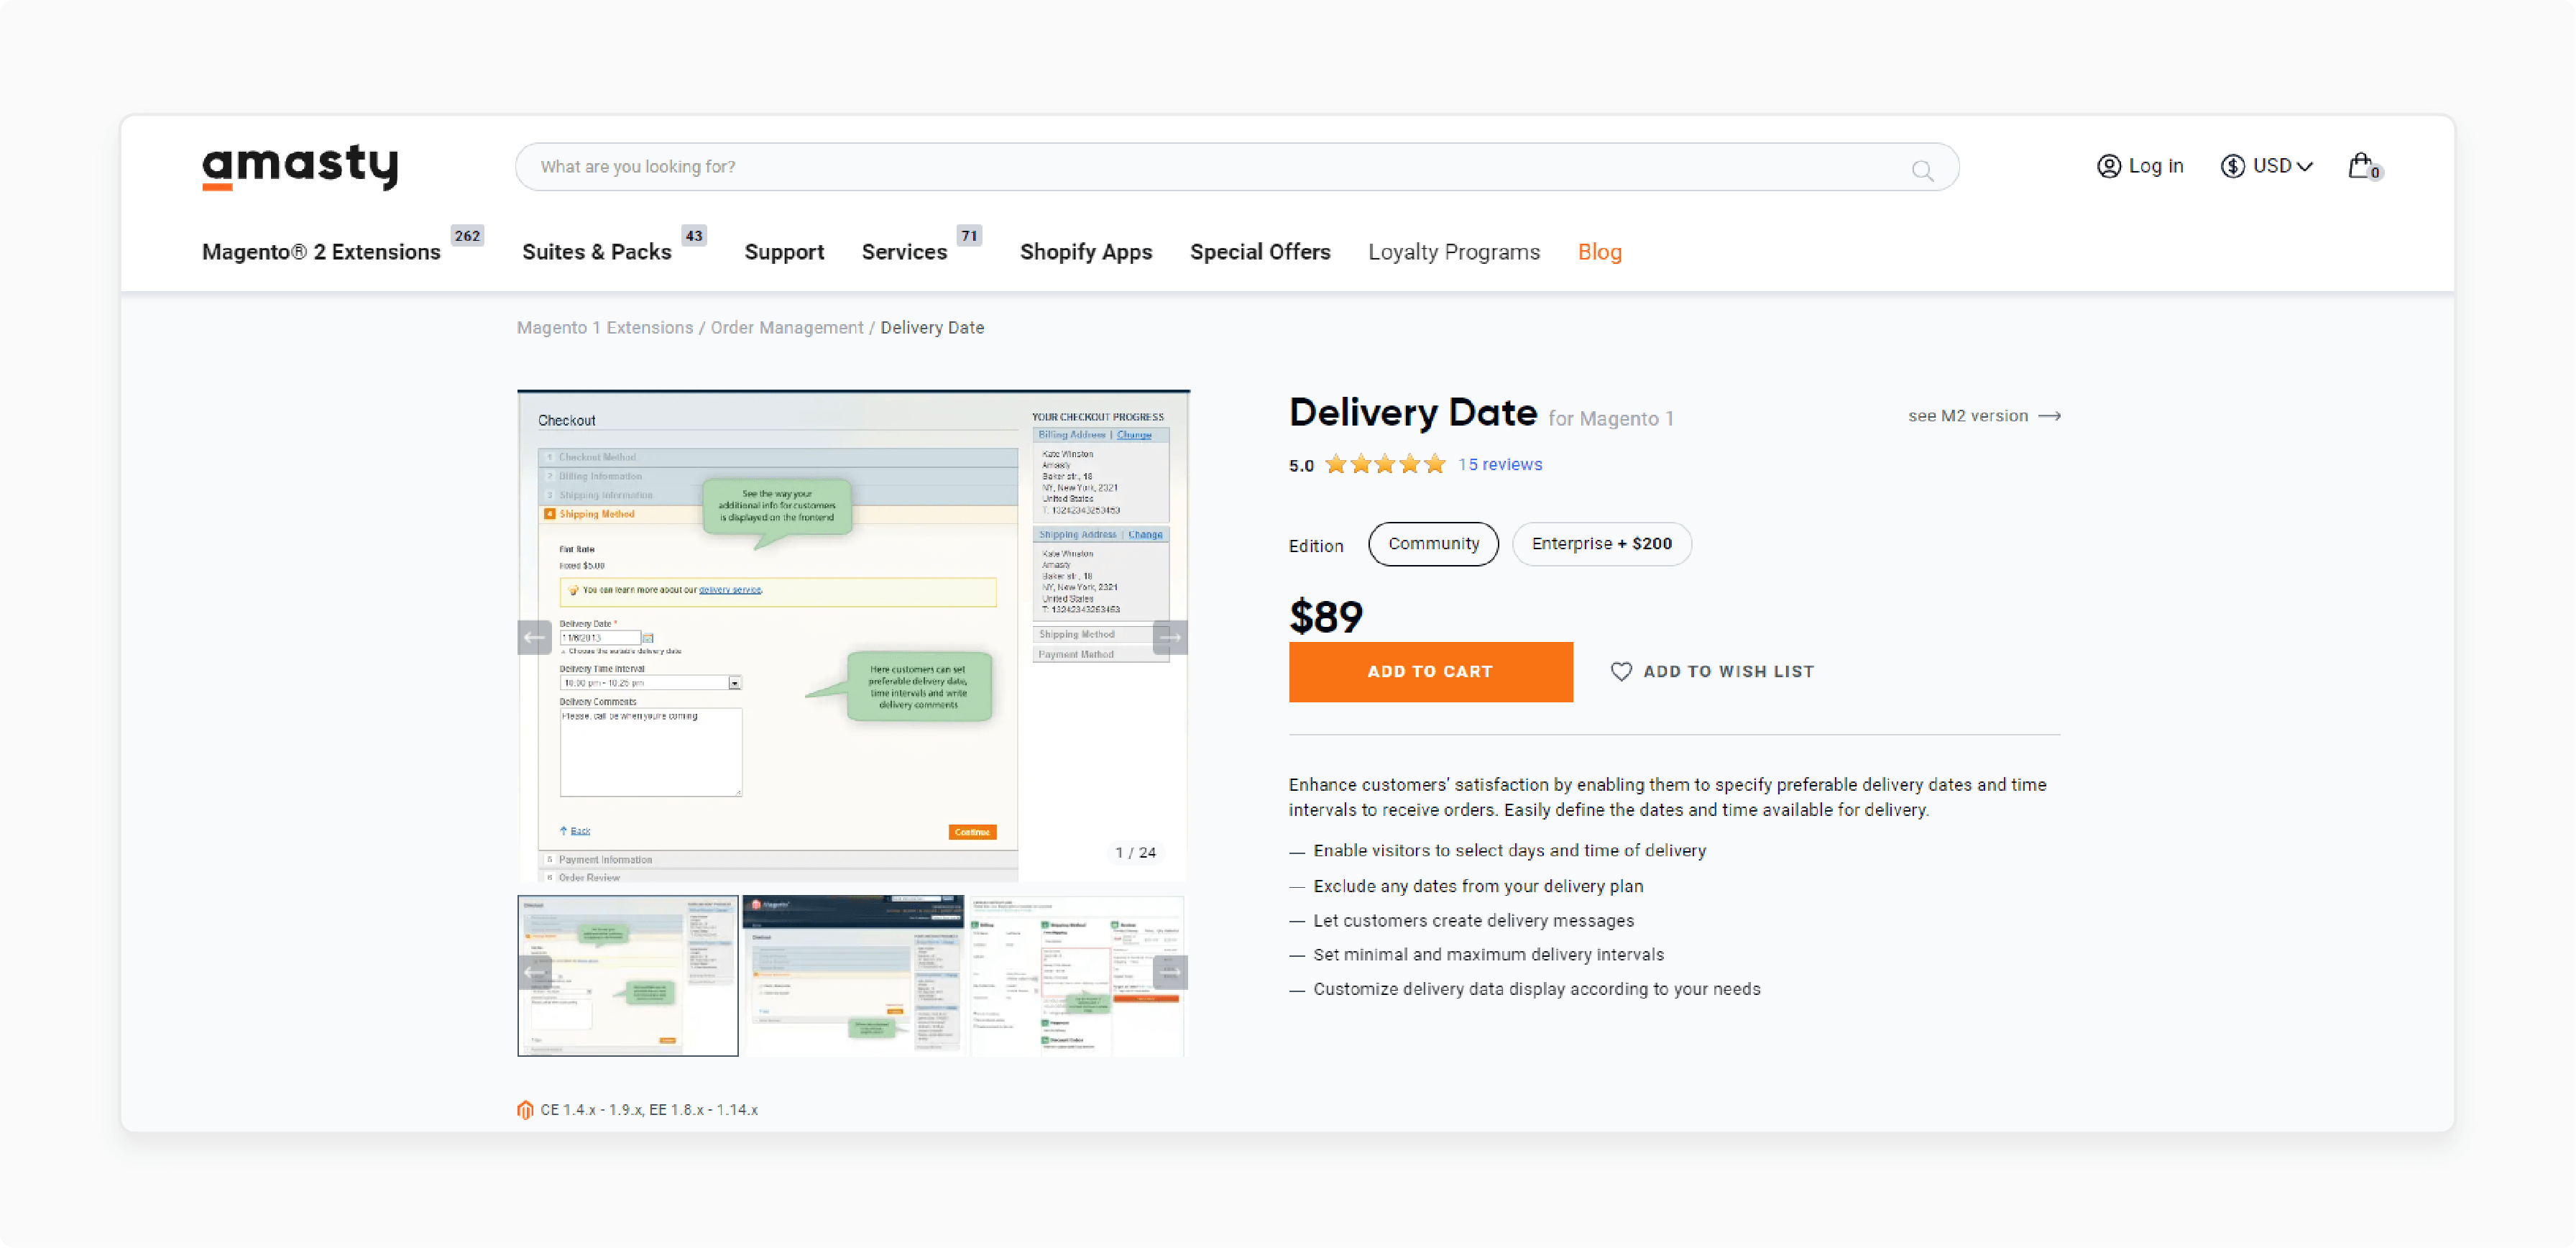Click 'Customize delivery data display' bullet
The width and height of the screenshot is (2576, 1248).
click(x=1536, y=989)
